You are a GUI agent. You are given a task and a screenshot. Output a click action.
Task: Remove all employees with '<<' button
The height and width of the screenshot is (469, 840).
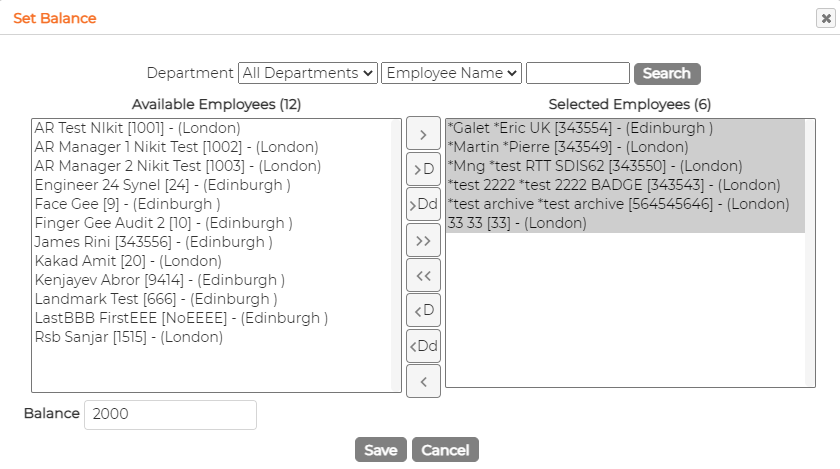[423, 275]
